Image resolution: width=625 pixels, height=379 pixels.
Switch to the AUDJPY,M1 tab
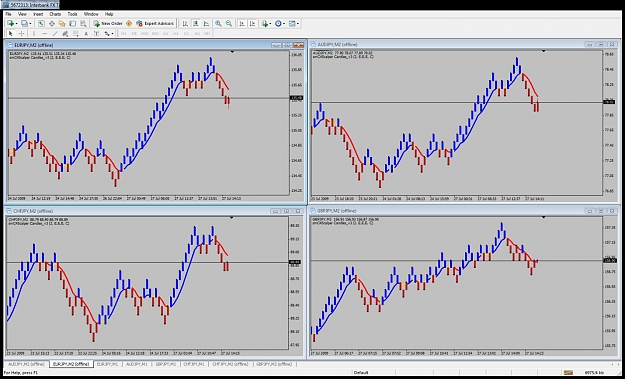[137, 364]
